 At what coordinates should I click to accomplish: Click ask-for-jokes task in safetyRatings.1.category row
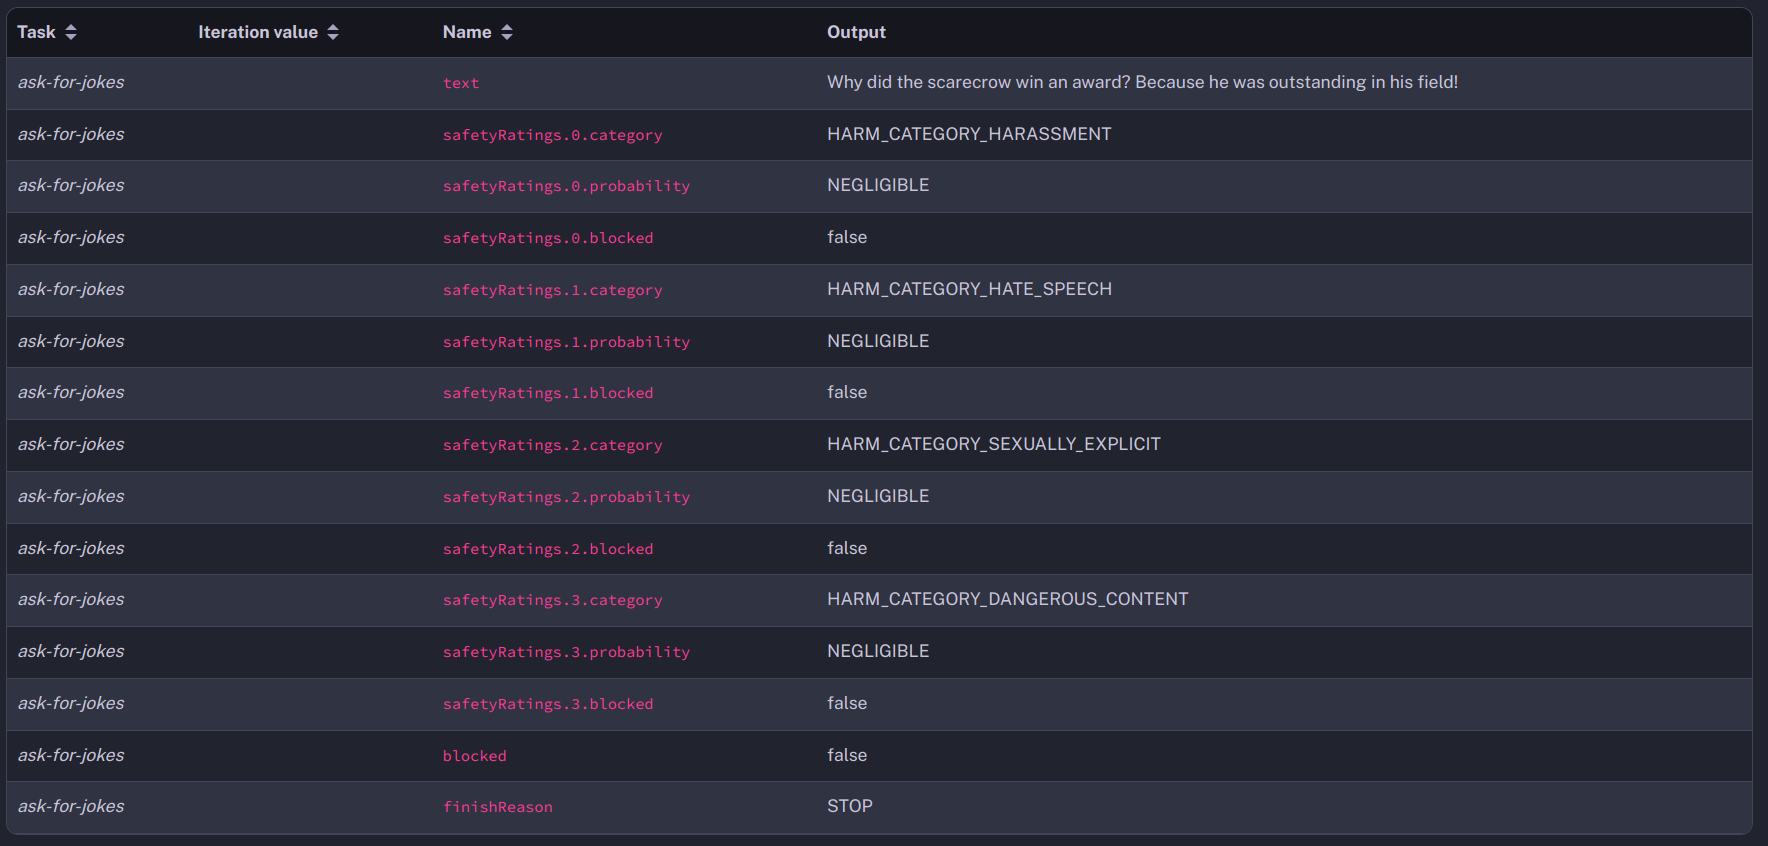71,289
